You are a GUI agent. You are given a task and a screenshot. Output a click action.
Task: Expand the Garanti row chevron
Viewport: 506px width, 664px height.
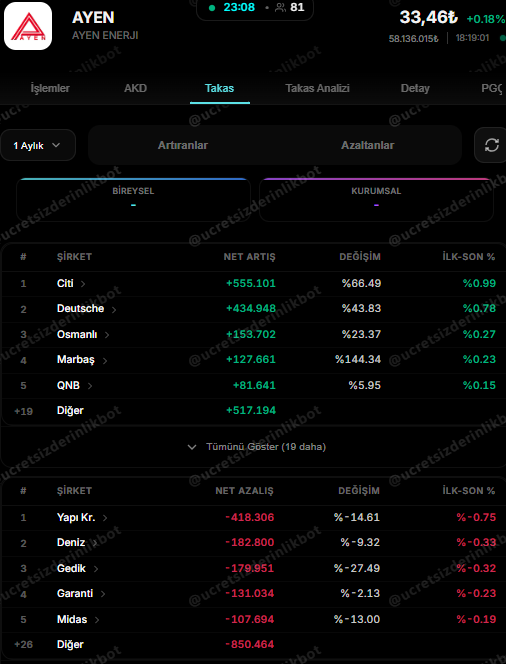(103, 594)
